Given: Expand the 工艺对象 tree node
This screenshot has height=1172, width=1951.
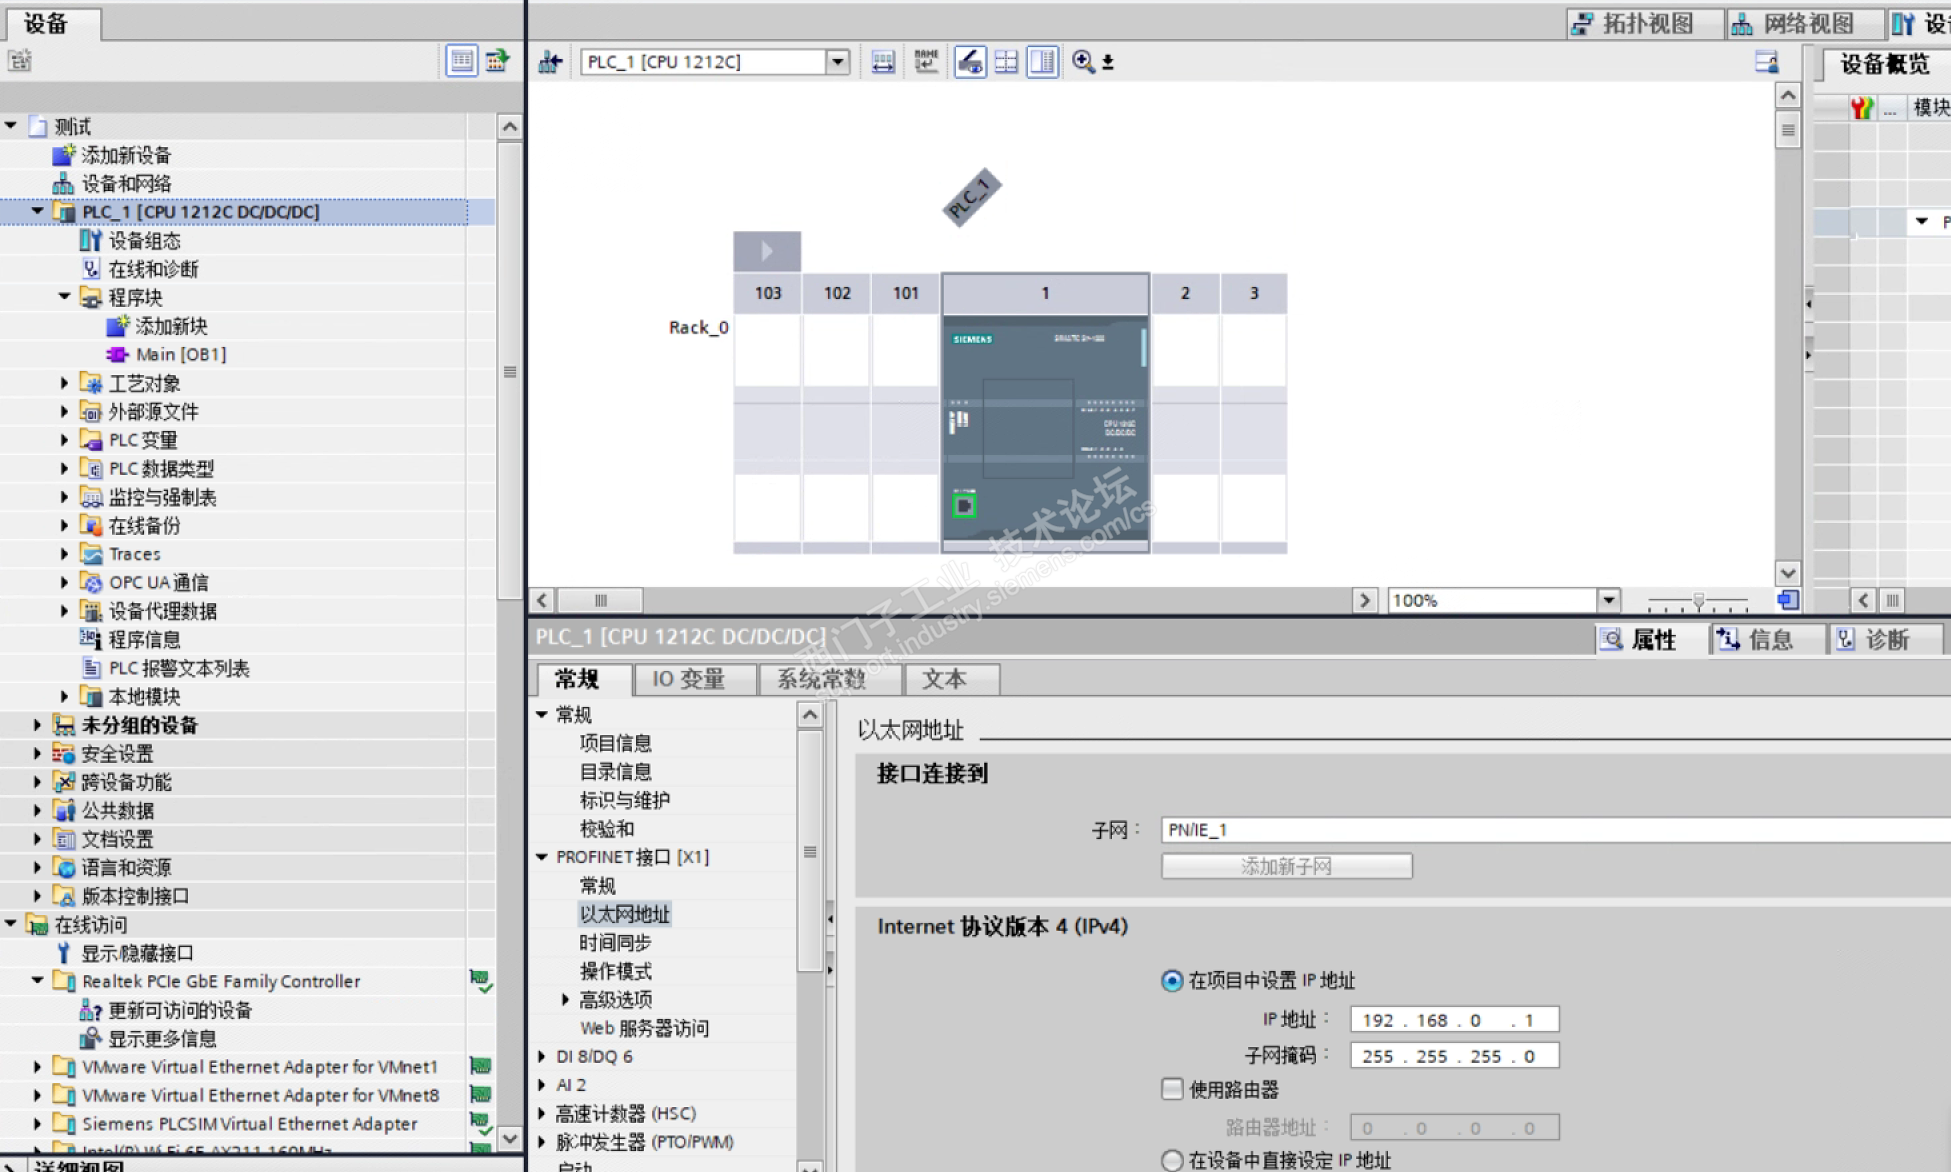Looking at the screenshot, I should 64,383.
